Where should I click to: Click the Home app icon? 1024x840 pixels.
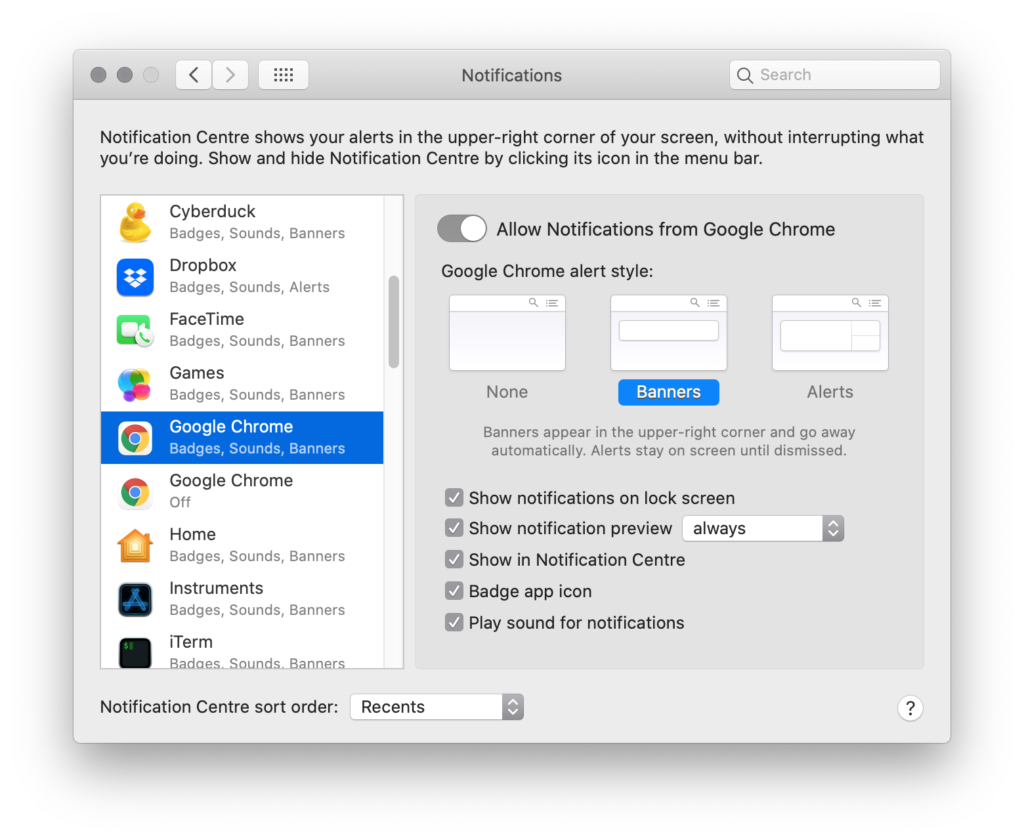tap(135, 545)
